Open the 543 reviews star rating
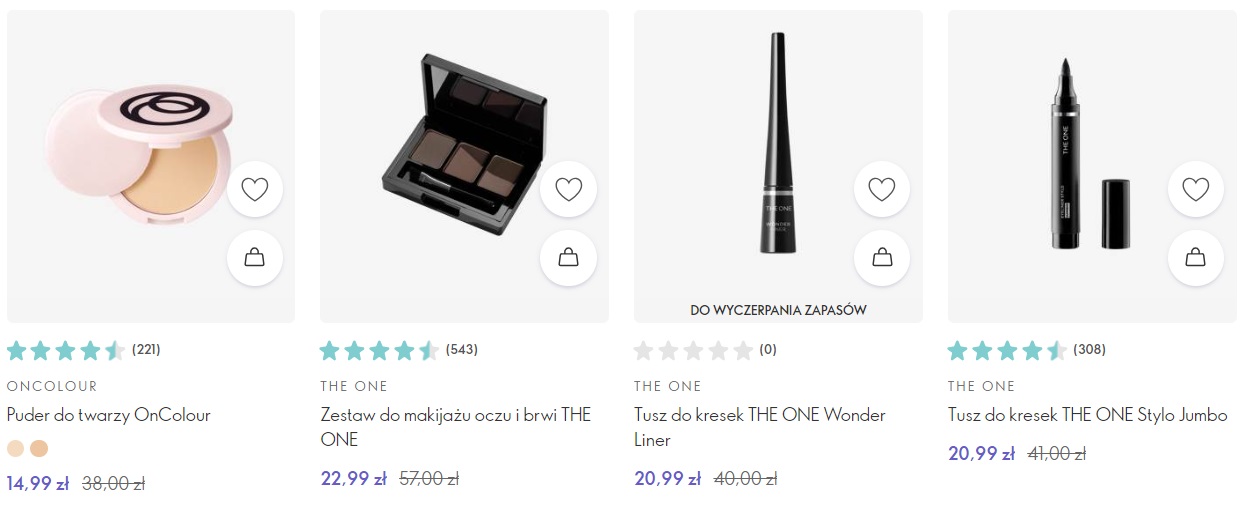The image size is (1249, 512). [x=399, y=350]
